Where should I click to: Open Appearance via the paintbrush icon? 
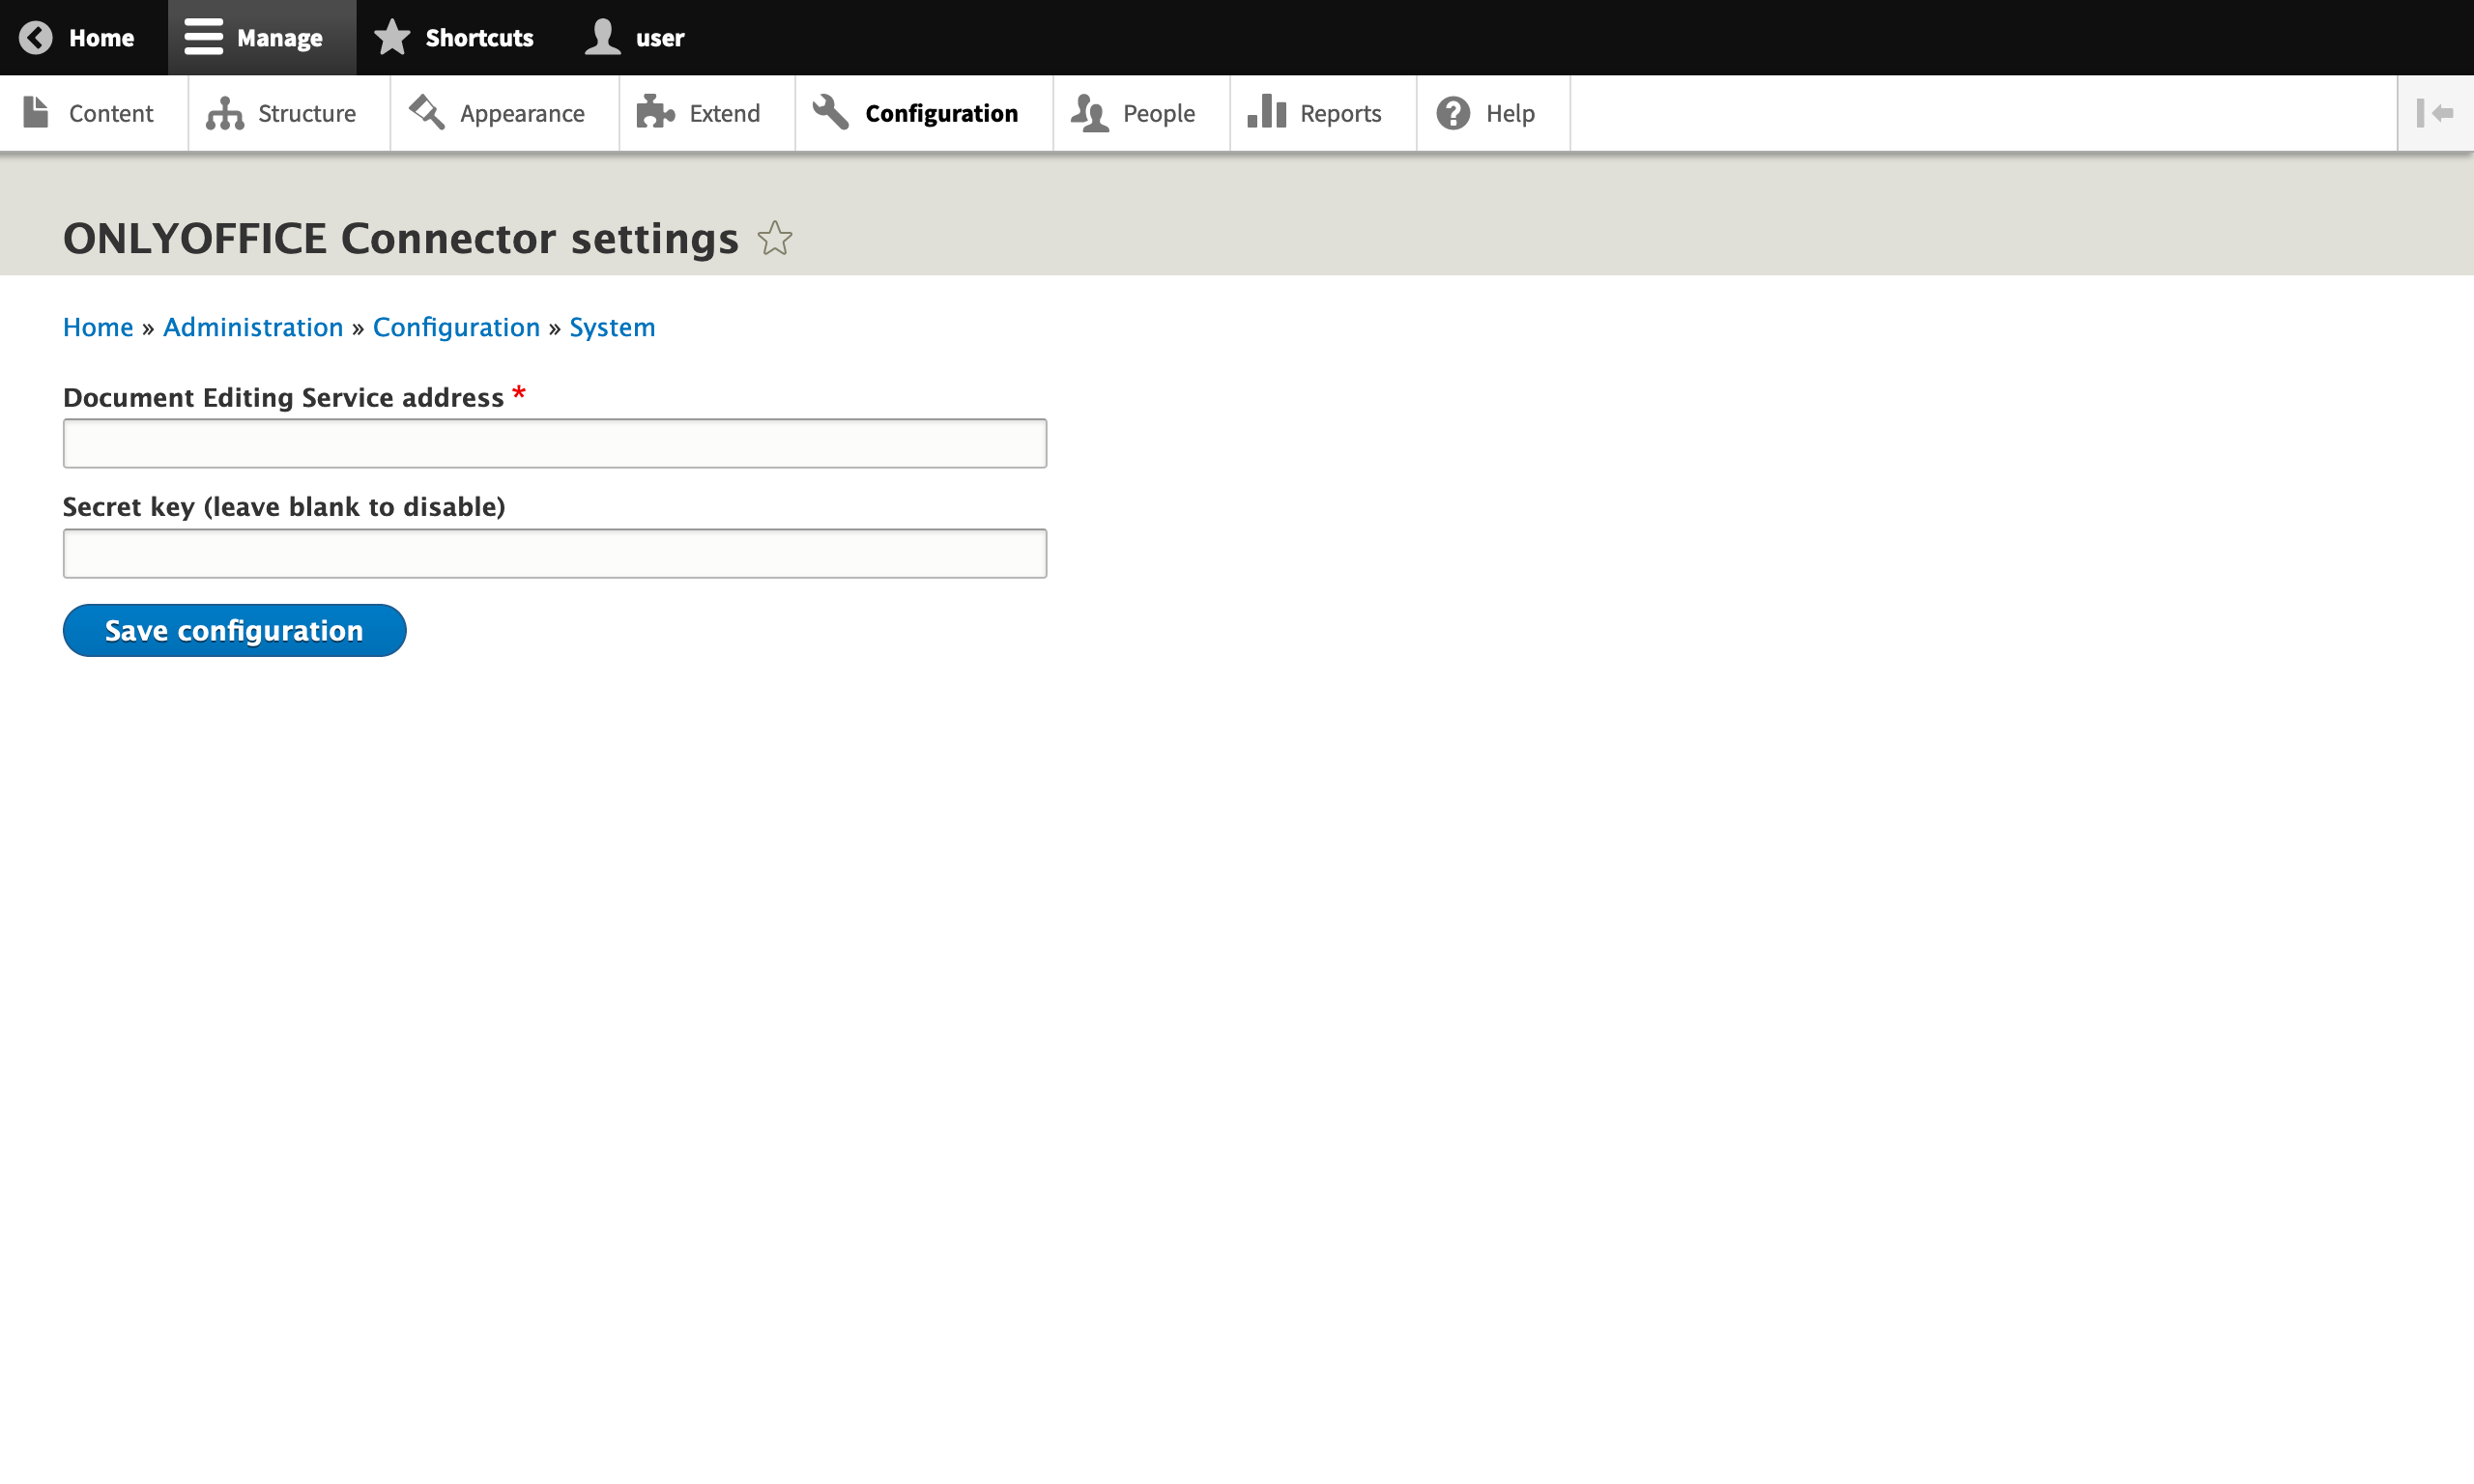click(427, 113)
